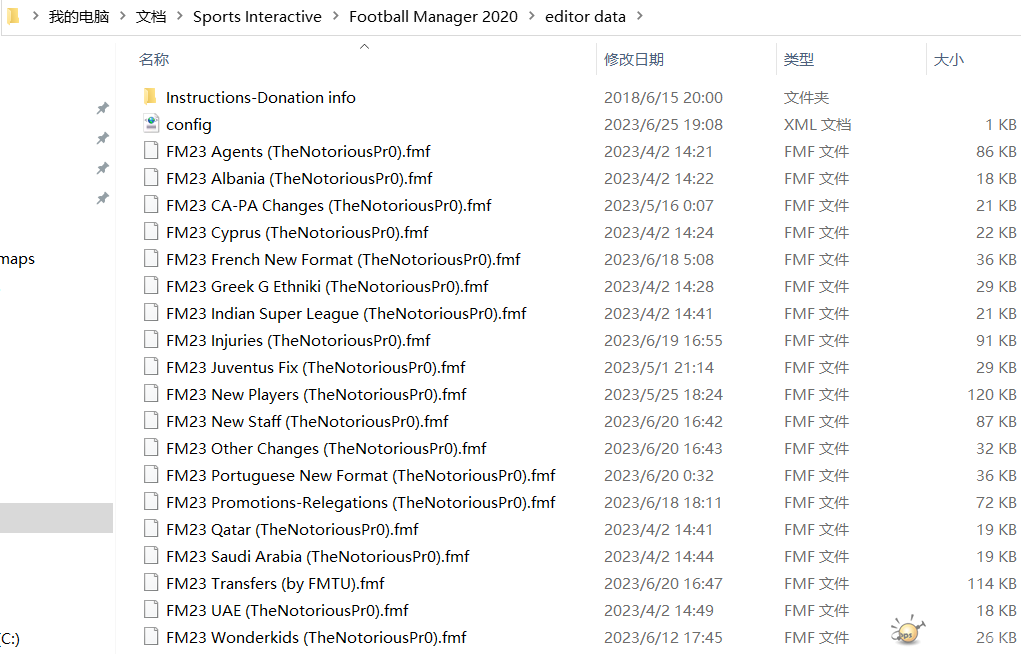Click the FM23 Qatar file icon

click(151, 530)
